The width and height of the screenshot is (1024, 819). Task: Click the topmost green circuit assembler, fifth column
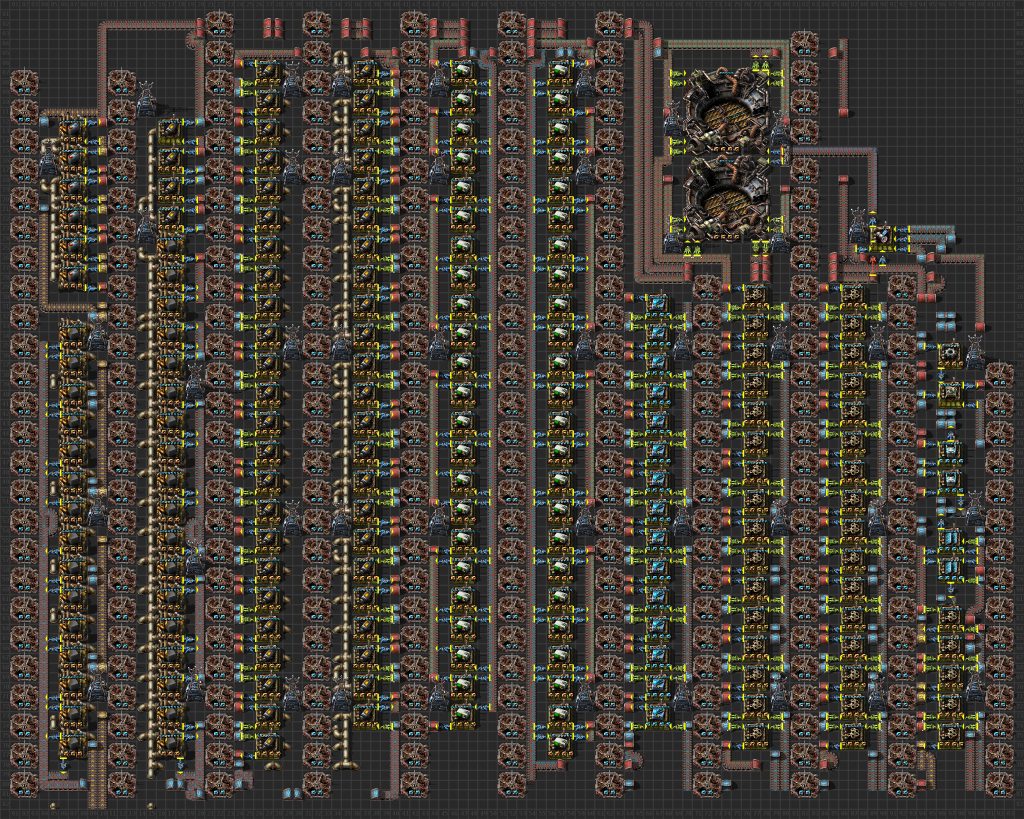click(x=462, y=71)
